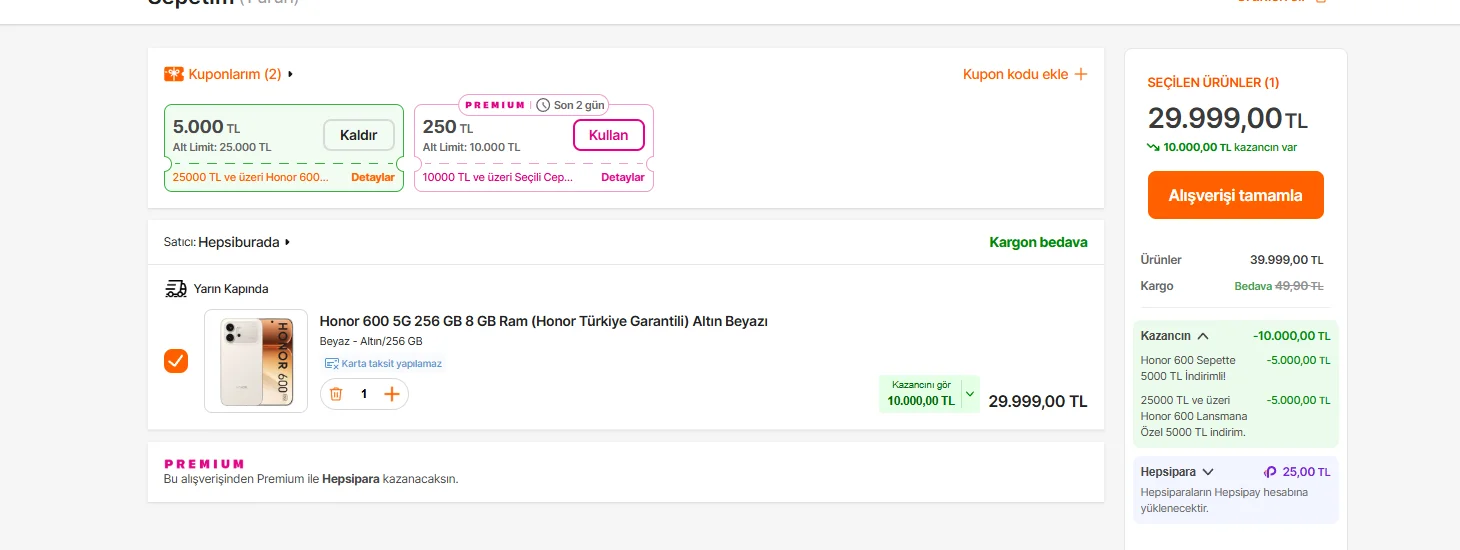This screenshot has height=550, width=1460.
Task: Click the 10000 TL ve üzeri Seçili Cep coupon text
Action: [498, 177]
